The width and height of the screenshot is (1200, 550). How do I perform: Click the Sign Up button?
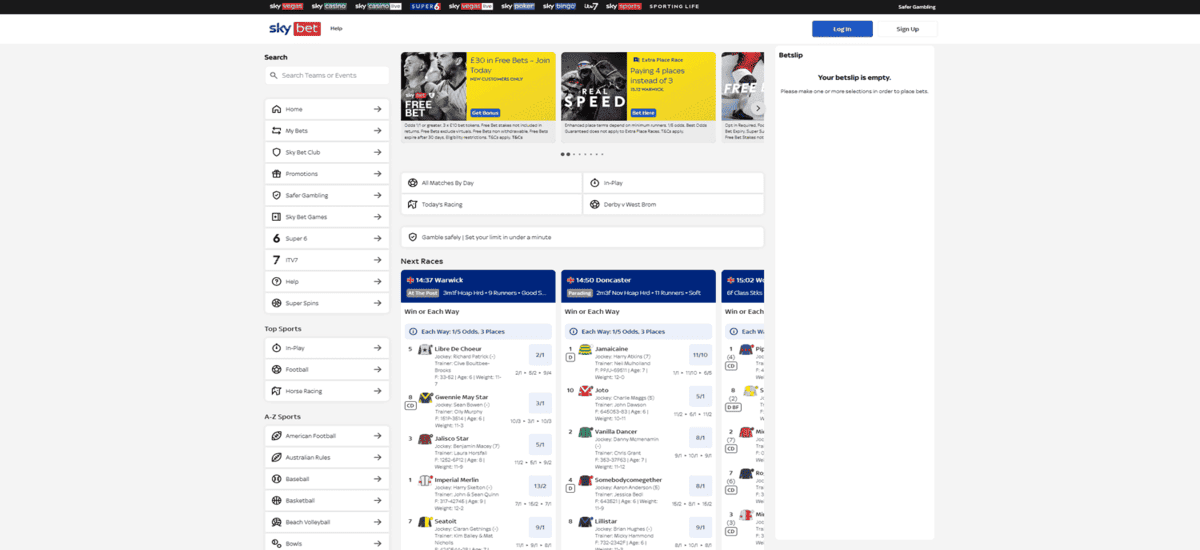point(907,29)
